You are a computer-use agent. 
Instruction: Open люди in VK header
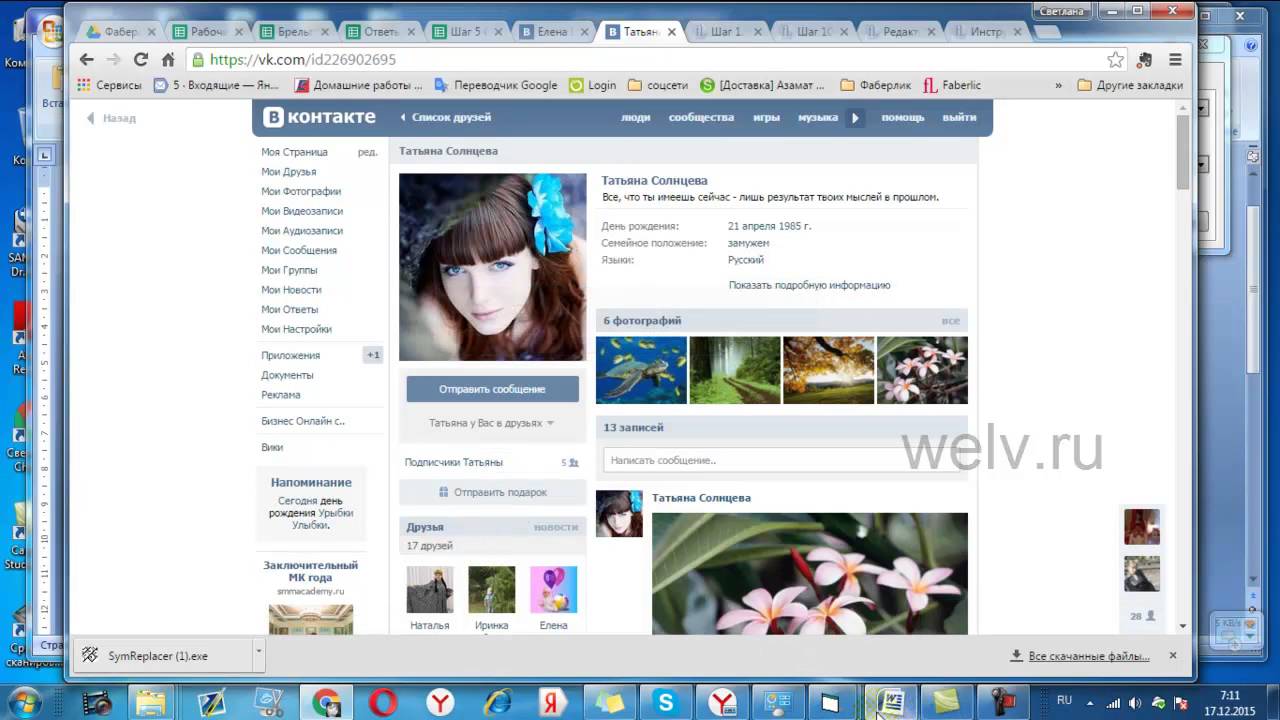(x=635, y=117)
